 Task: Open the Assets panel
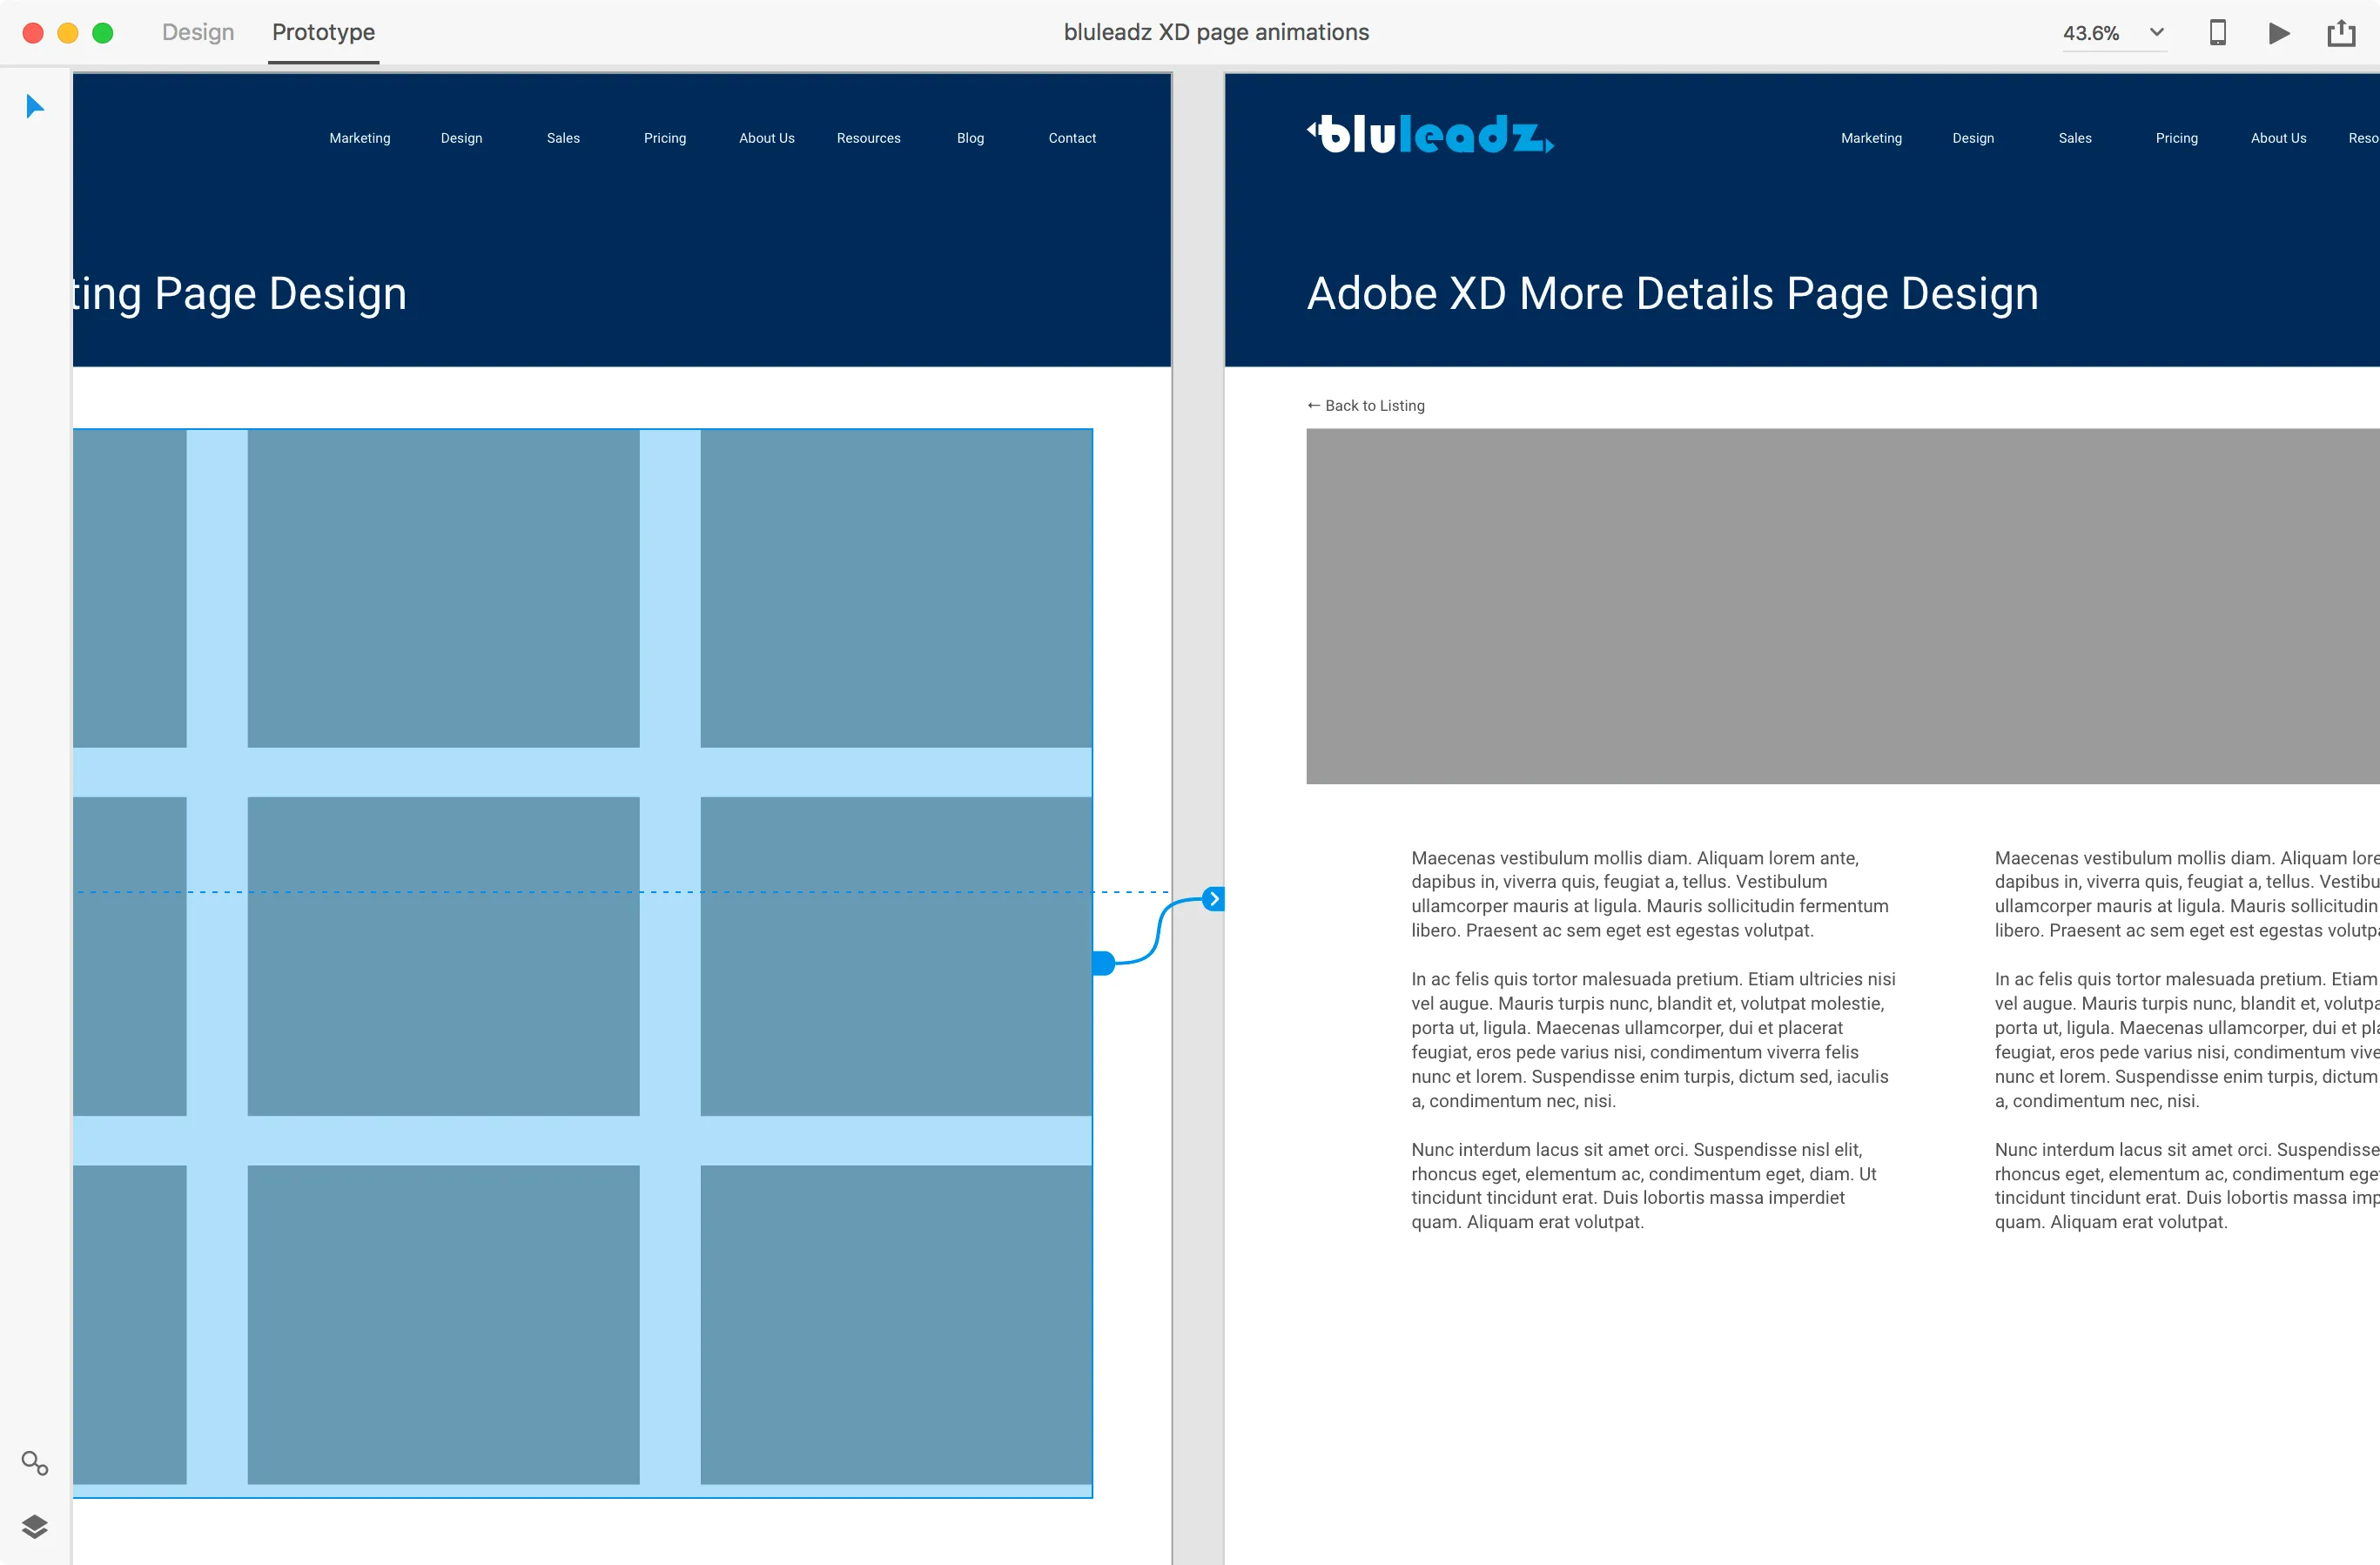tap(35, 1464)
